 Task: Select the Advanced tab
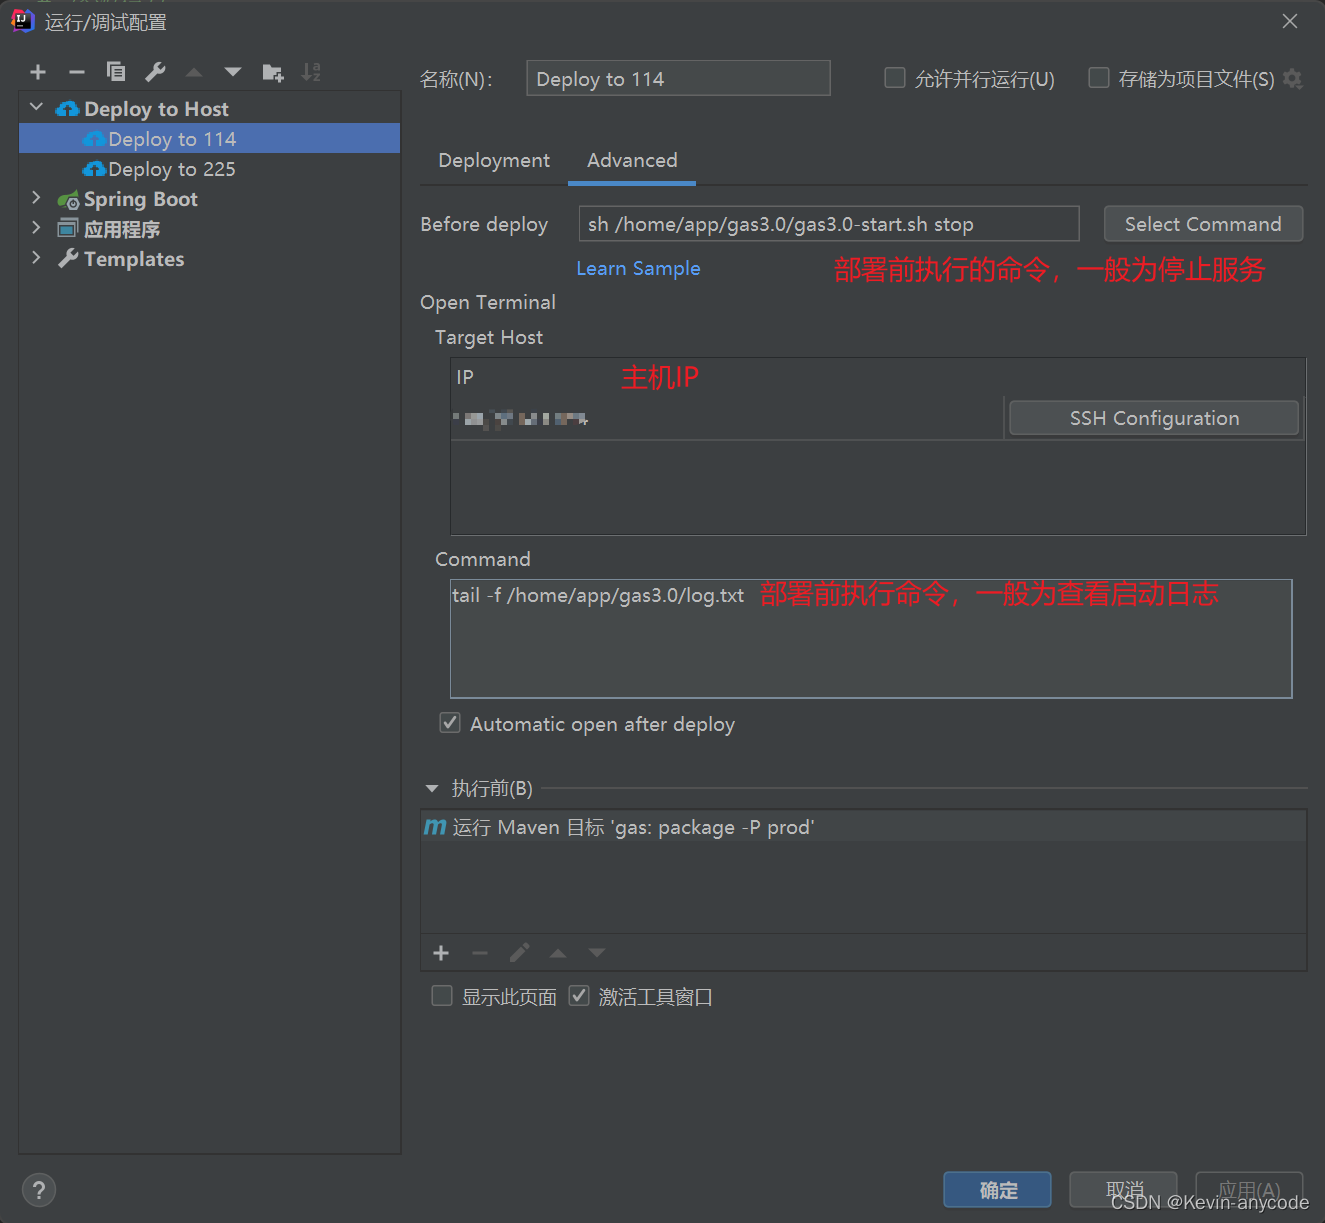tap(632, 161)
